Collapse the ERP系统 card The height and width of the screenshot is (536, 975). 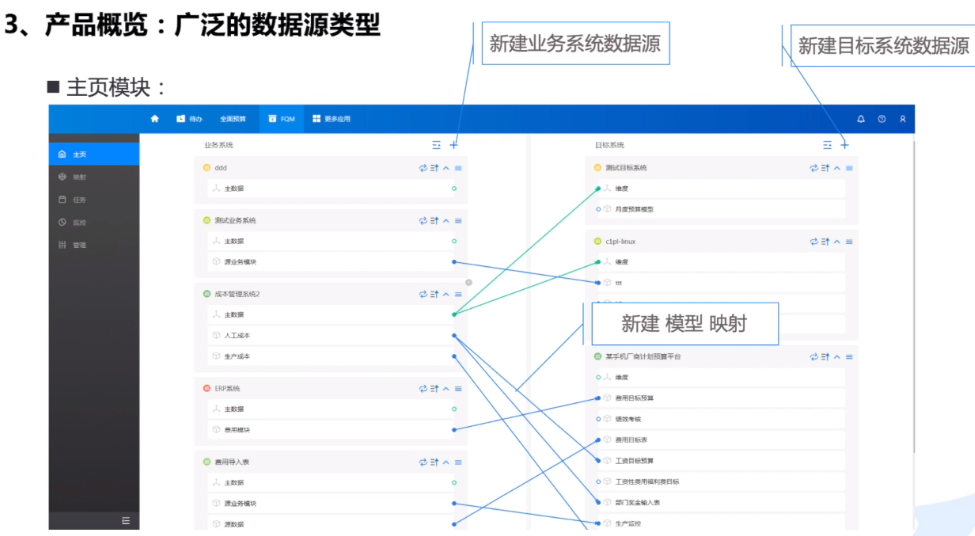tap(446, 389)
